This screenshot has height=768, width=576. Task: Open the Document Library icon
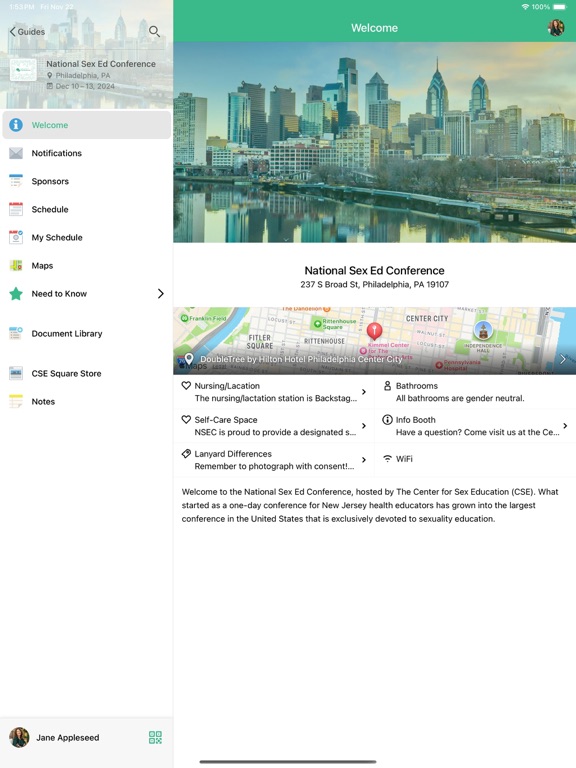[x=16, y=333]
